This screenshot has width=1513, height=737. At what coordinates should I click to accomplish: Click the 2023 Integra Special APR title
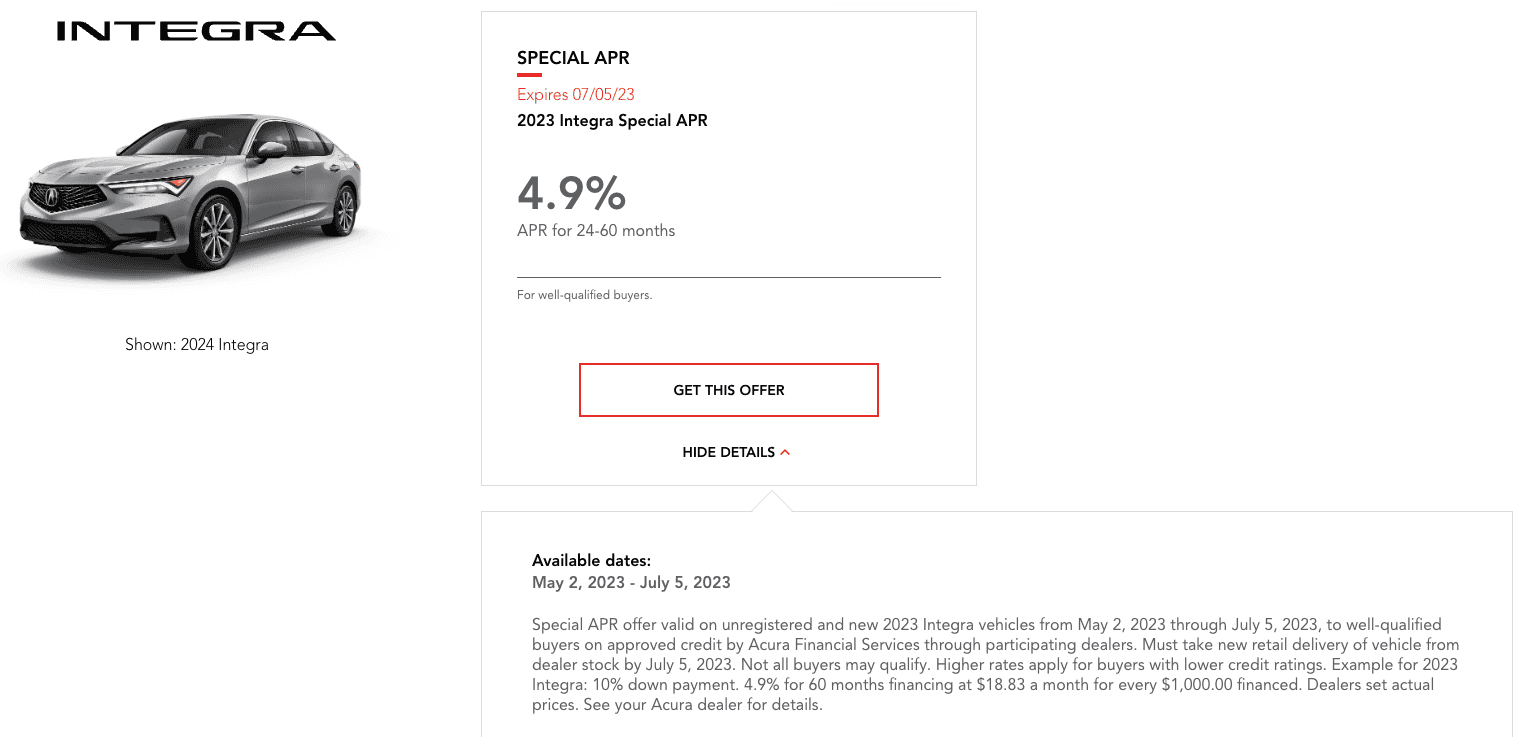(611, 121)
